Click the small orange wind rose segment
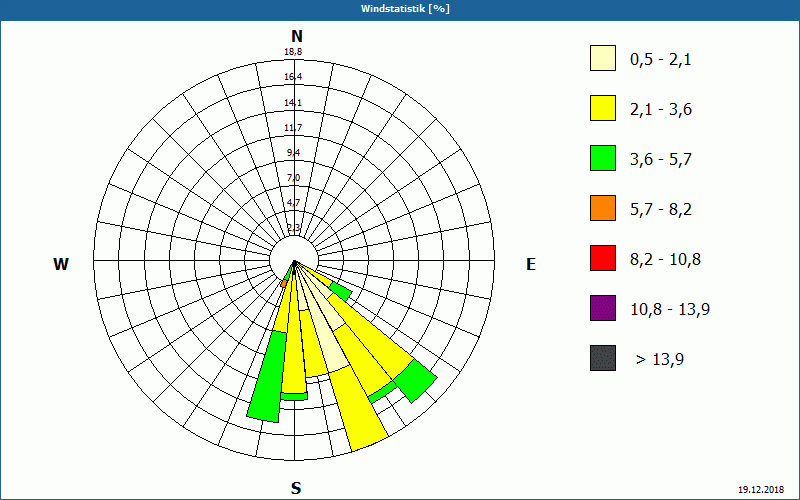The image size is (800, 500). [x=284, y=283]
